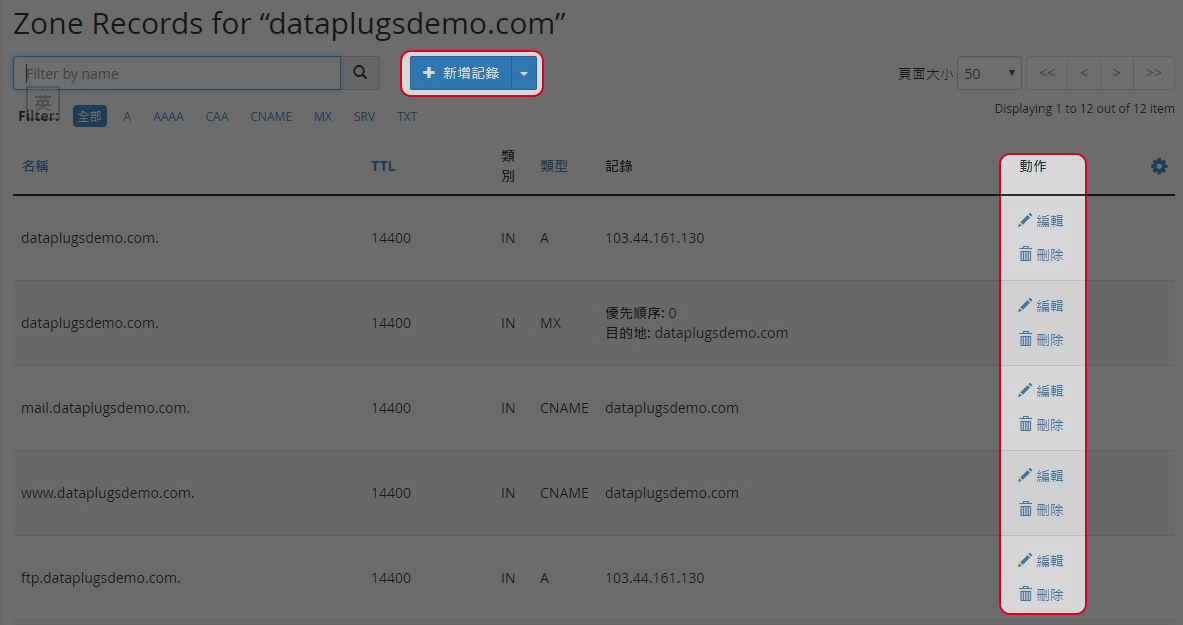Go to the last page using >> button
1183x625 pixels.
tap(1154, 73)
